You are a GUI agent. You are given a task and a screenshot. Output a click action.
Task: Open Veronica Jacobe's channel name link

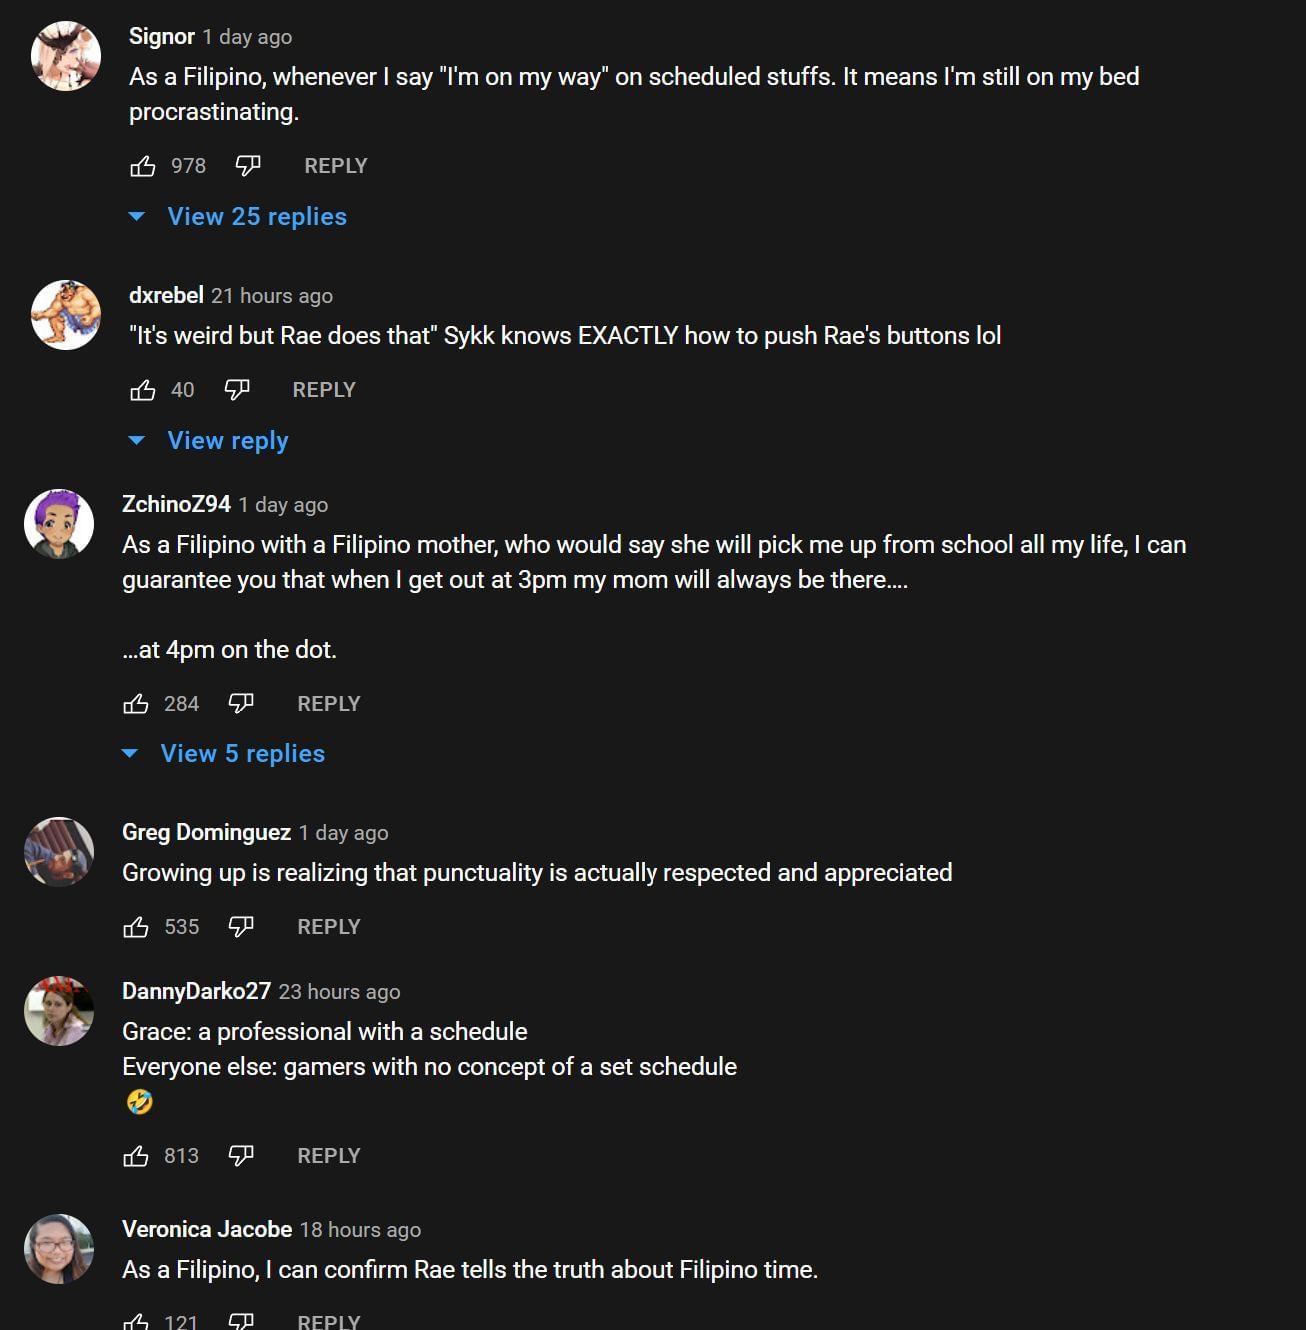click(x=207, y=1229)
